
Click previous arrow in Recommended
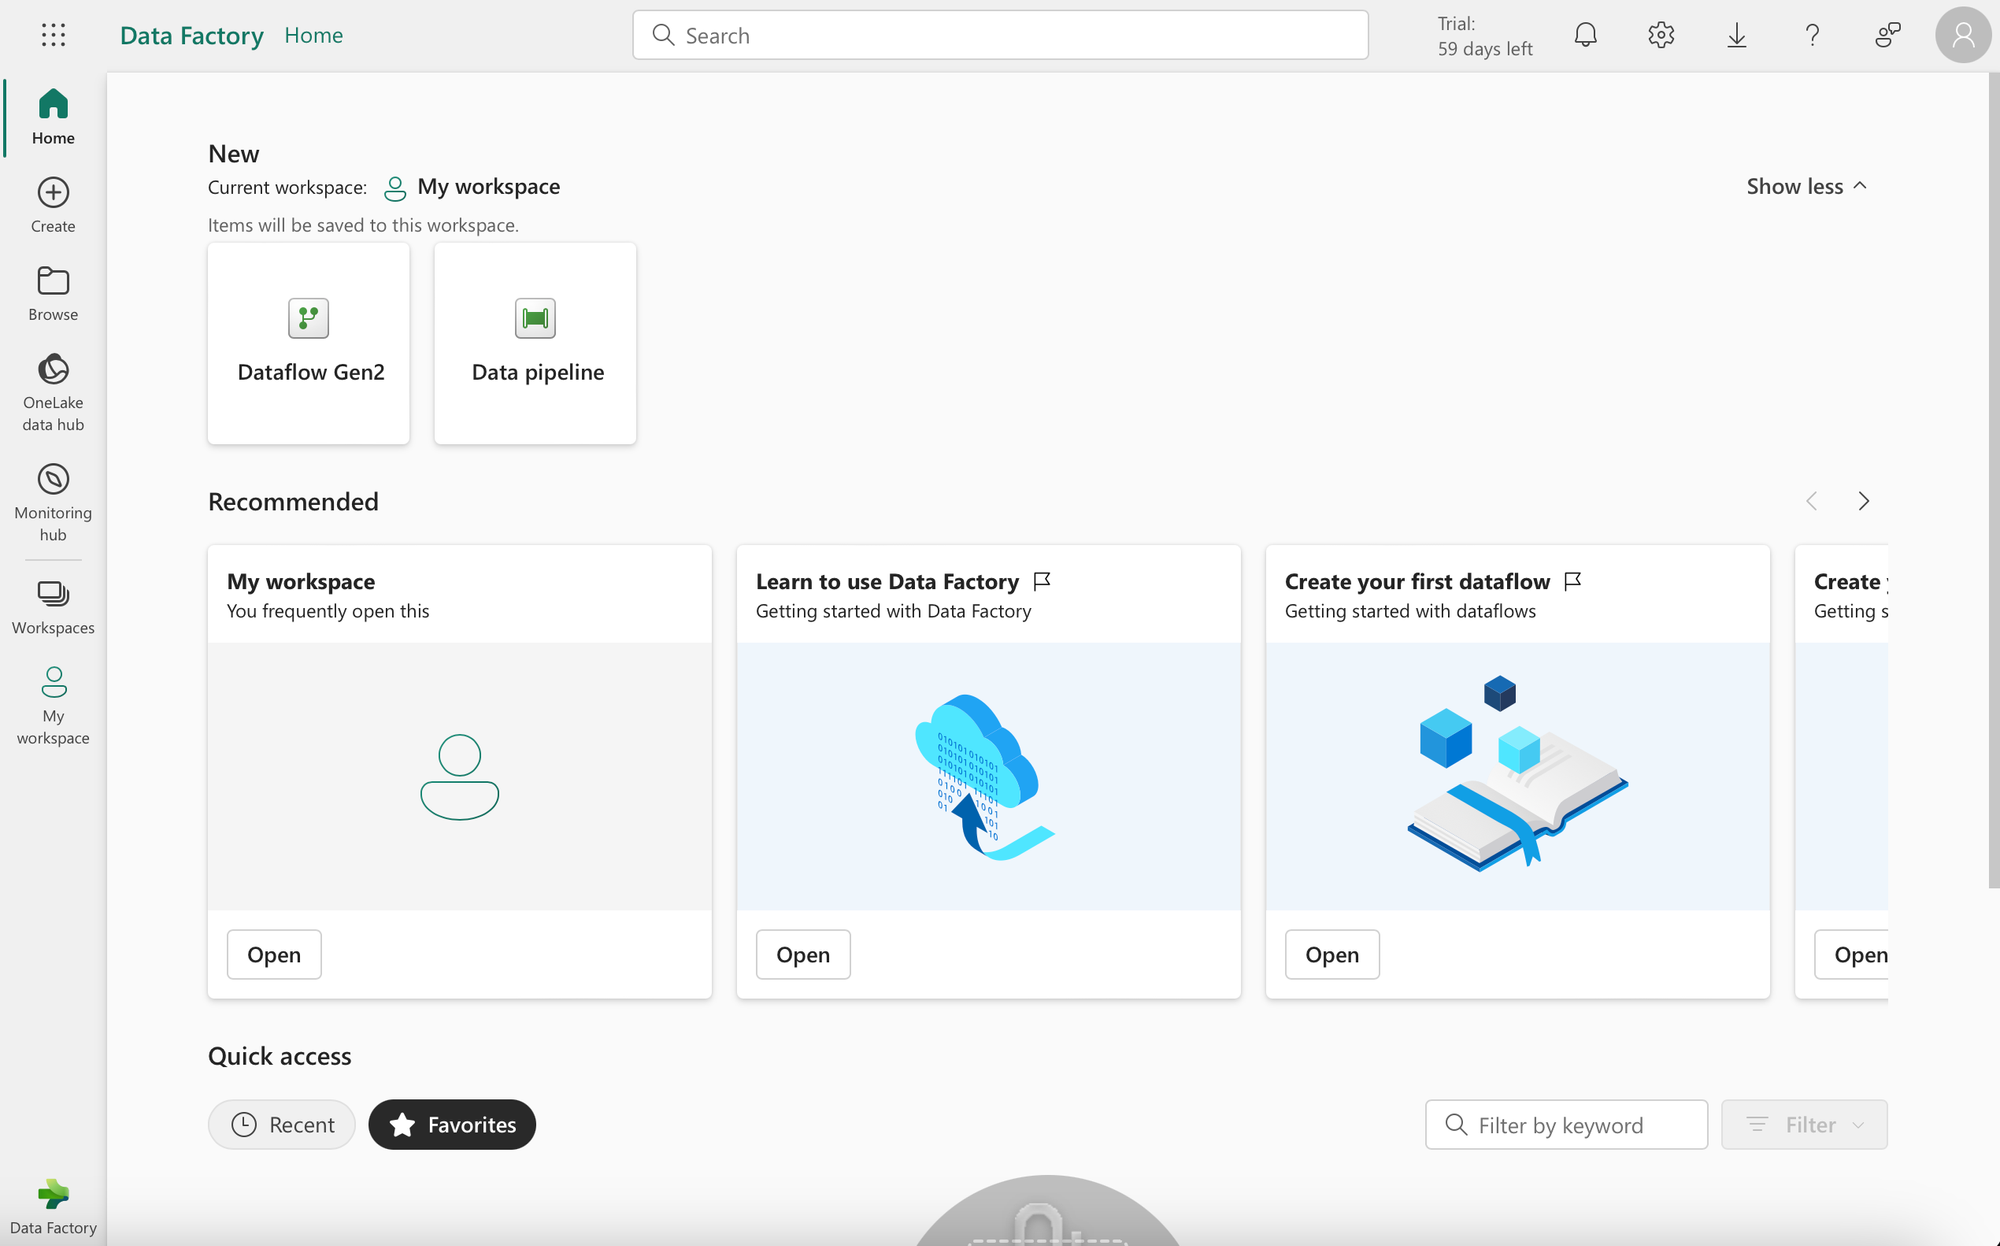pyautogui.click(x=1811, y=501)
